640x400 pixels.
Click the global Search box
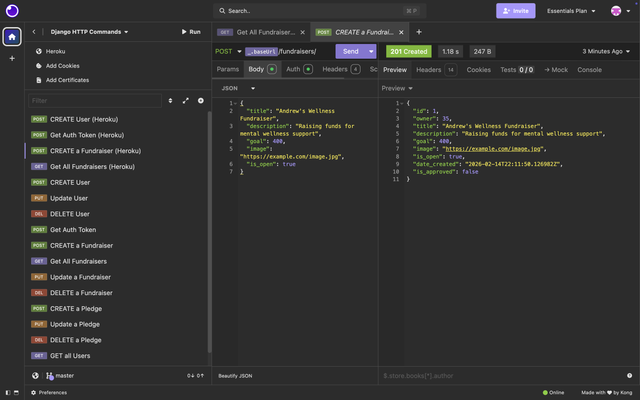point(320,11)
